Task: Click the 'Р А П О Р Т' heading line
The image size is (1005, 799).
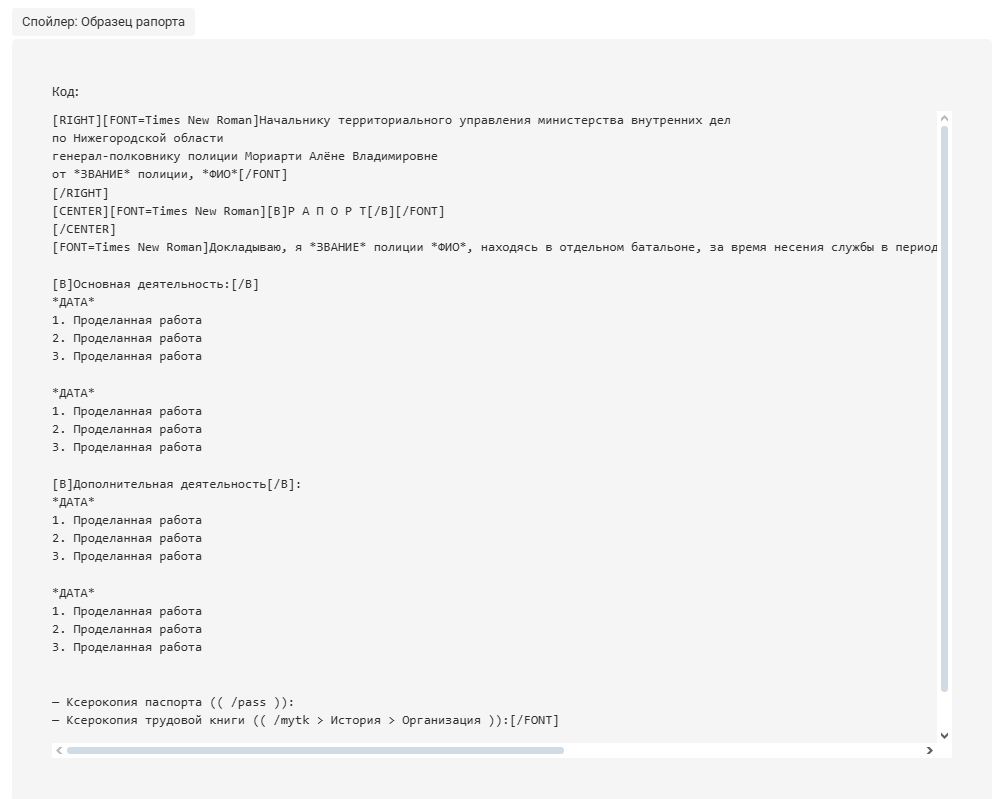Action: [x=327, y=211]
